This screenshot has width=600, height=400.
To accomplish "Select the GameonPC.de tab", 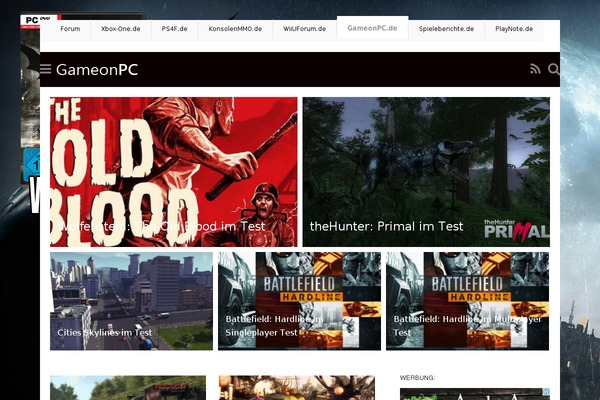I will pyautogui.click(x=372, y=28).
